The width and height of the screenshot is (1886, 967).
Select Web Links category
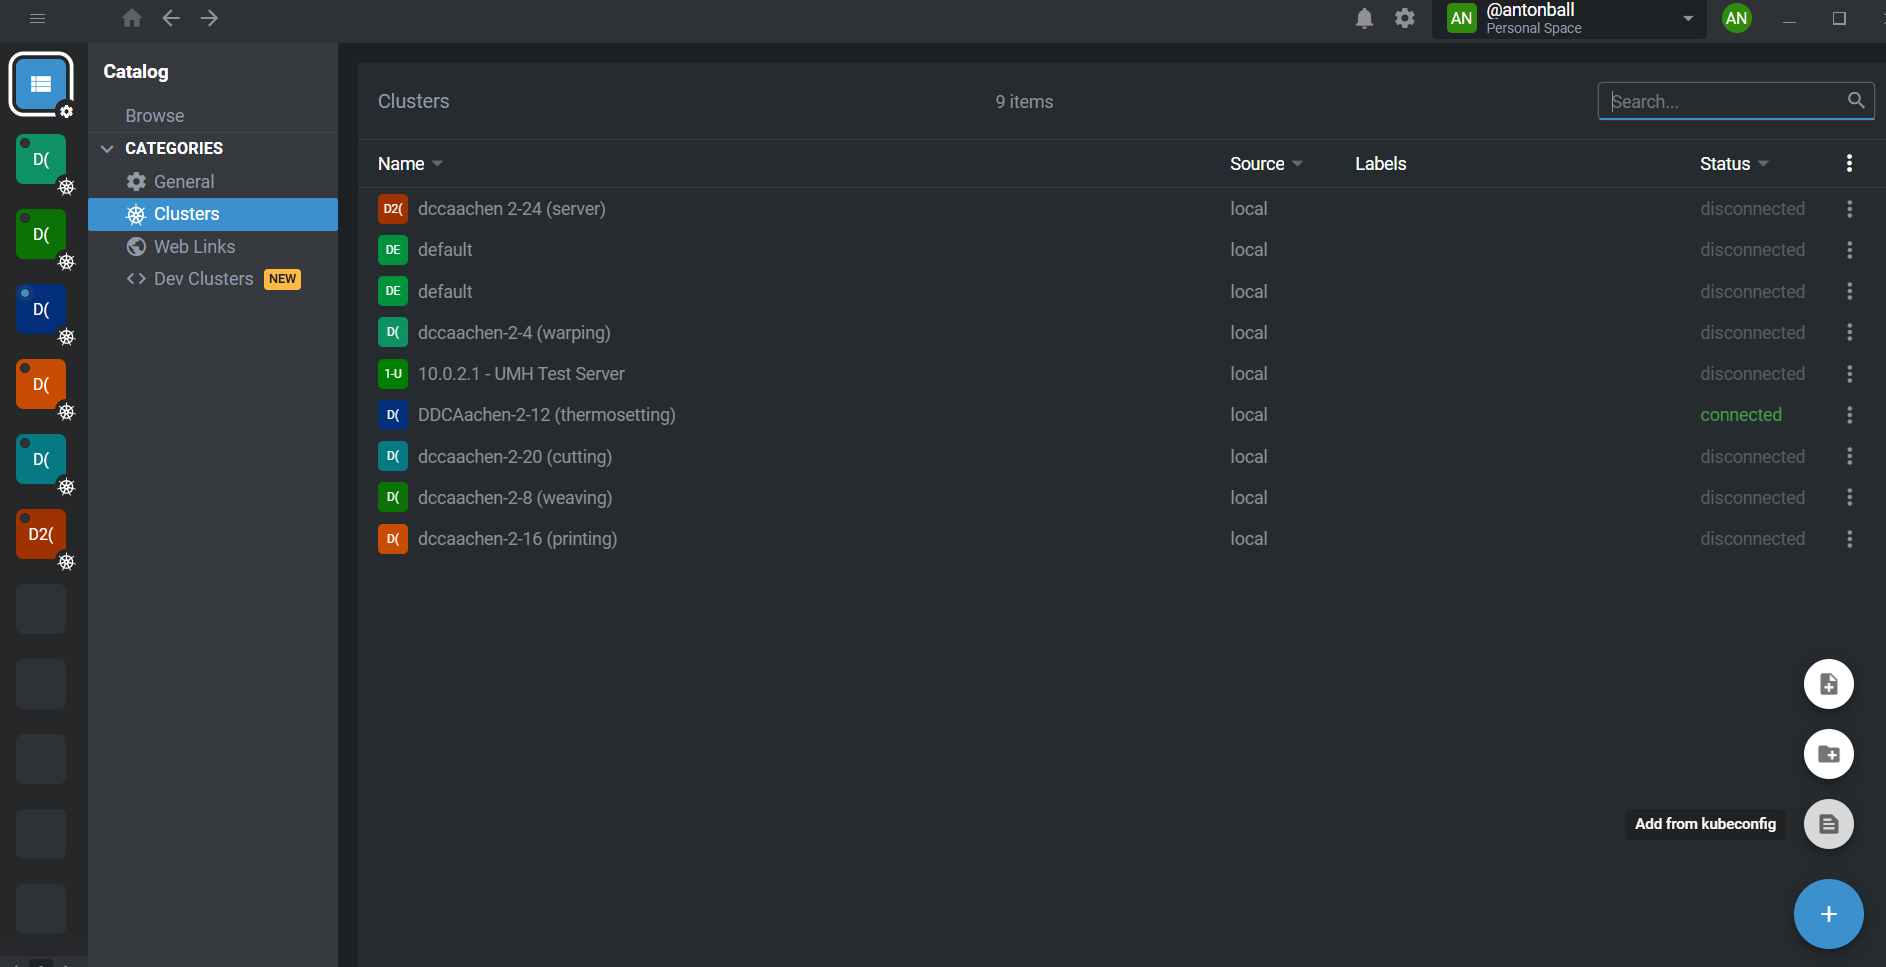(194, 247)
